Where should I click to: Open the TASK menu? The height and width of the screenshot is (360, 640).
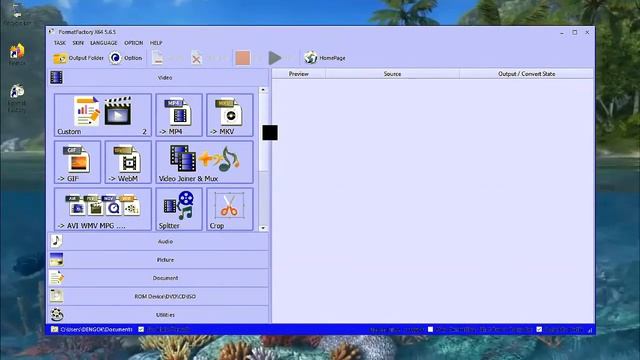coord(60,43)
